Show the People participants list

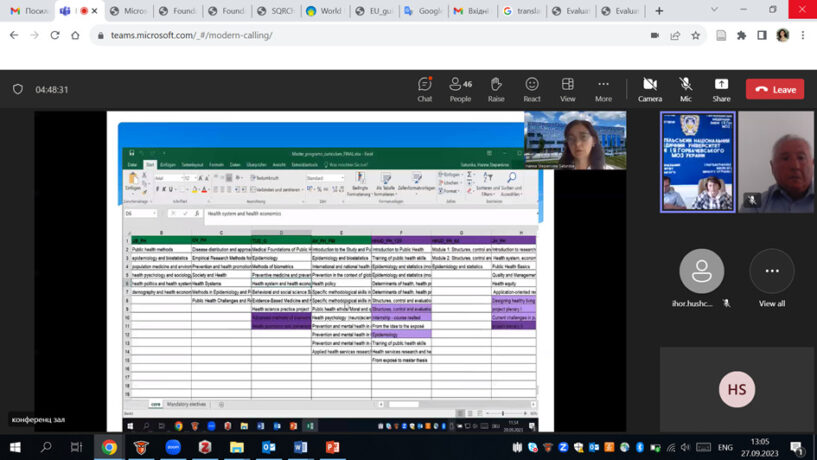460,89
